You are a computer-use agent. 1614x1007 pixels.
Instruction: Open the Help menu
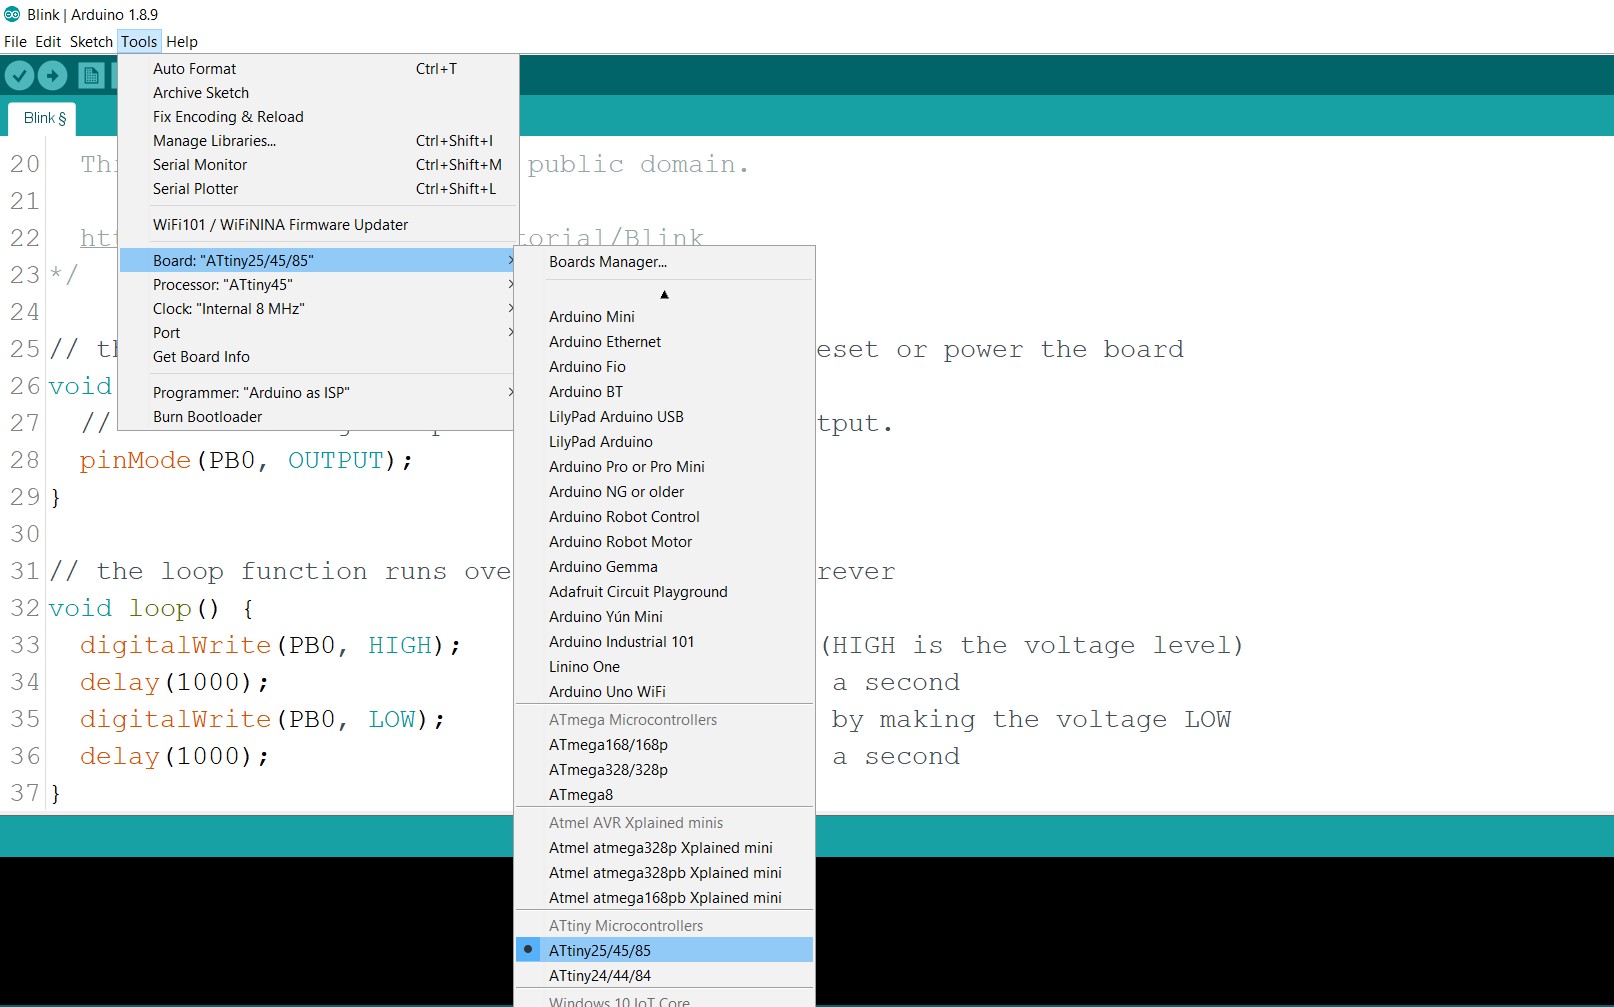[182, 42]
